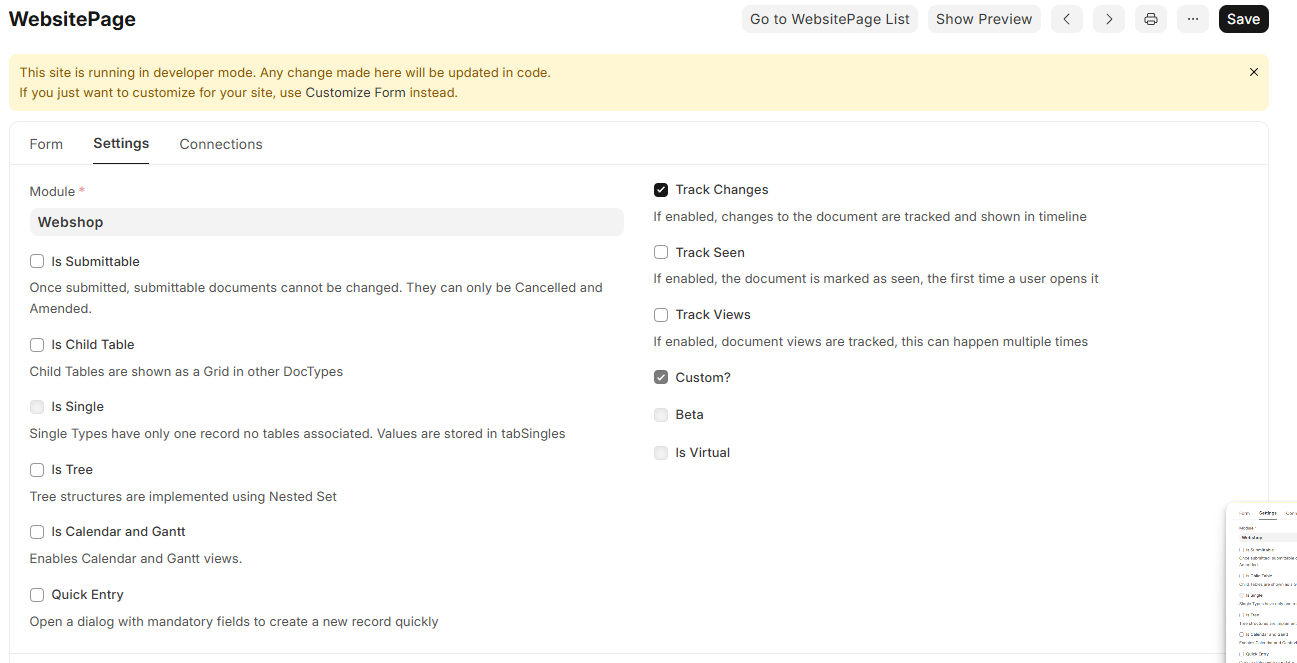Open the three-dots more menu

coord(1193,19)
